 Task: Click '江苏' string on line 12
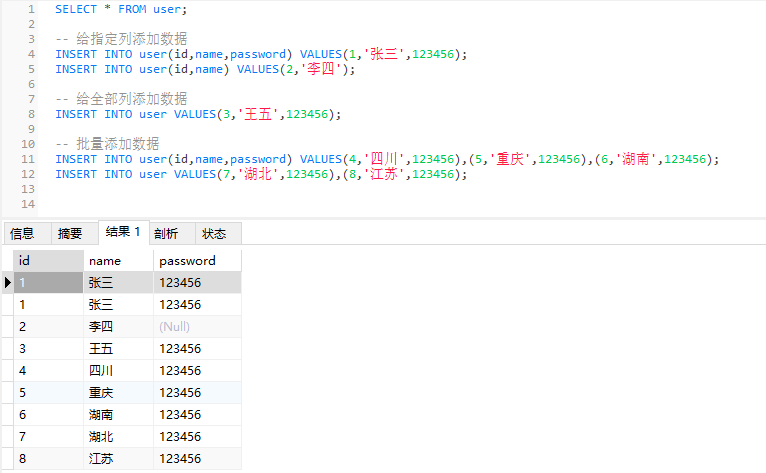click(383, 174)
